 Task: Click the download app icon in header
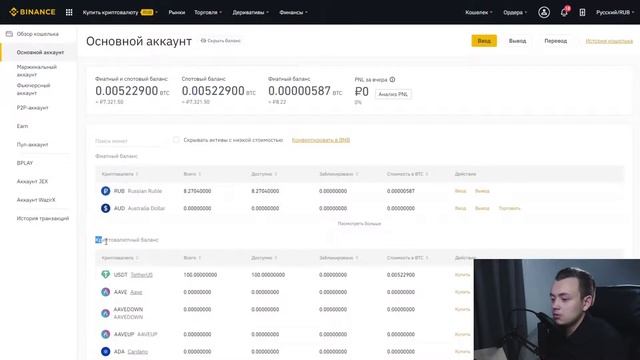pos(582,12)
